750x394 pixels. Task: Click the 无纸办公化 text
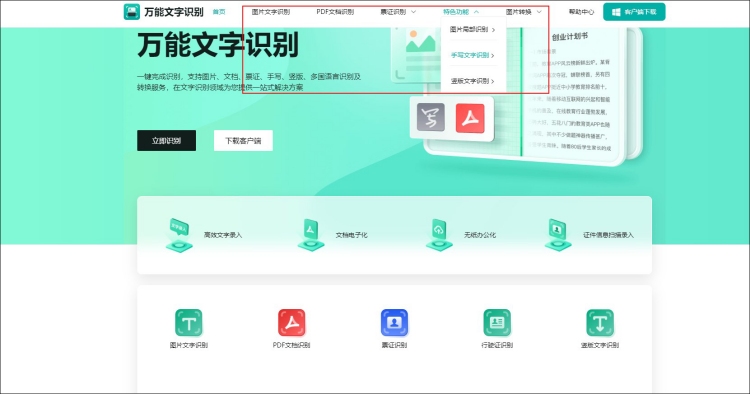click(480, 235)
